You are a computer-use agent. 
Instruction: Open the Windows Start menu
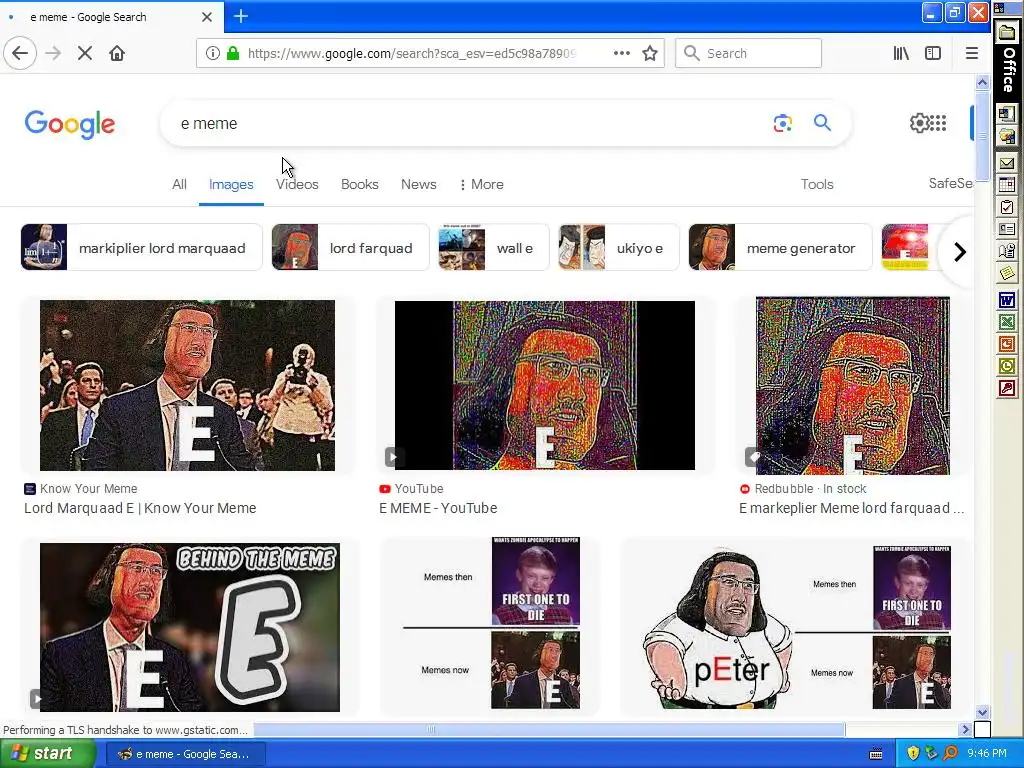pyautogui.click(x=48, y=754)
